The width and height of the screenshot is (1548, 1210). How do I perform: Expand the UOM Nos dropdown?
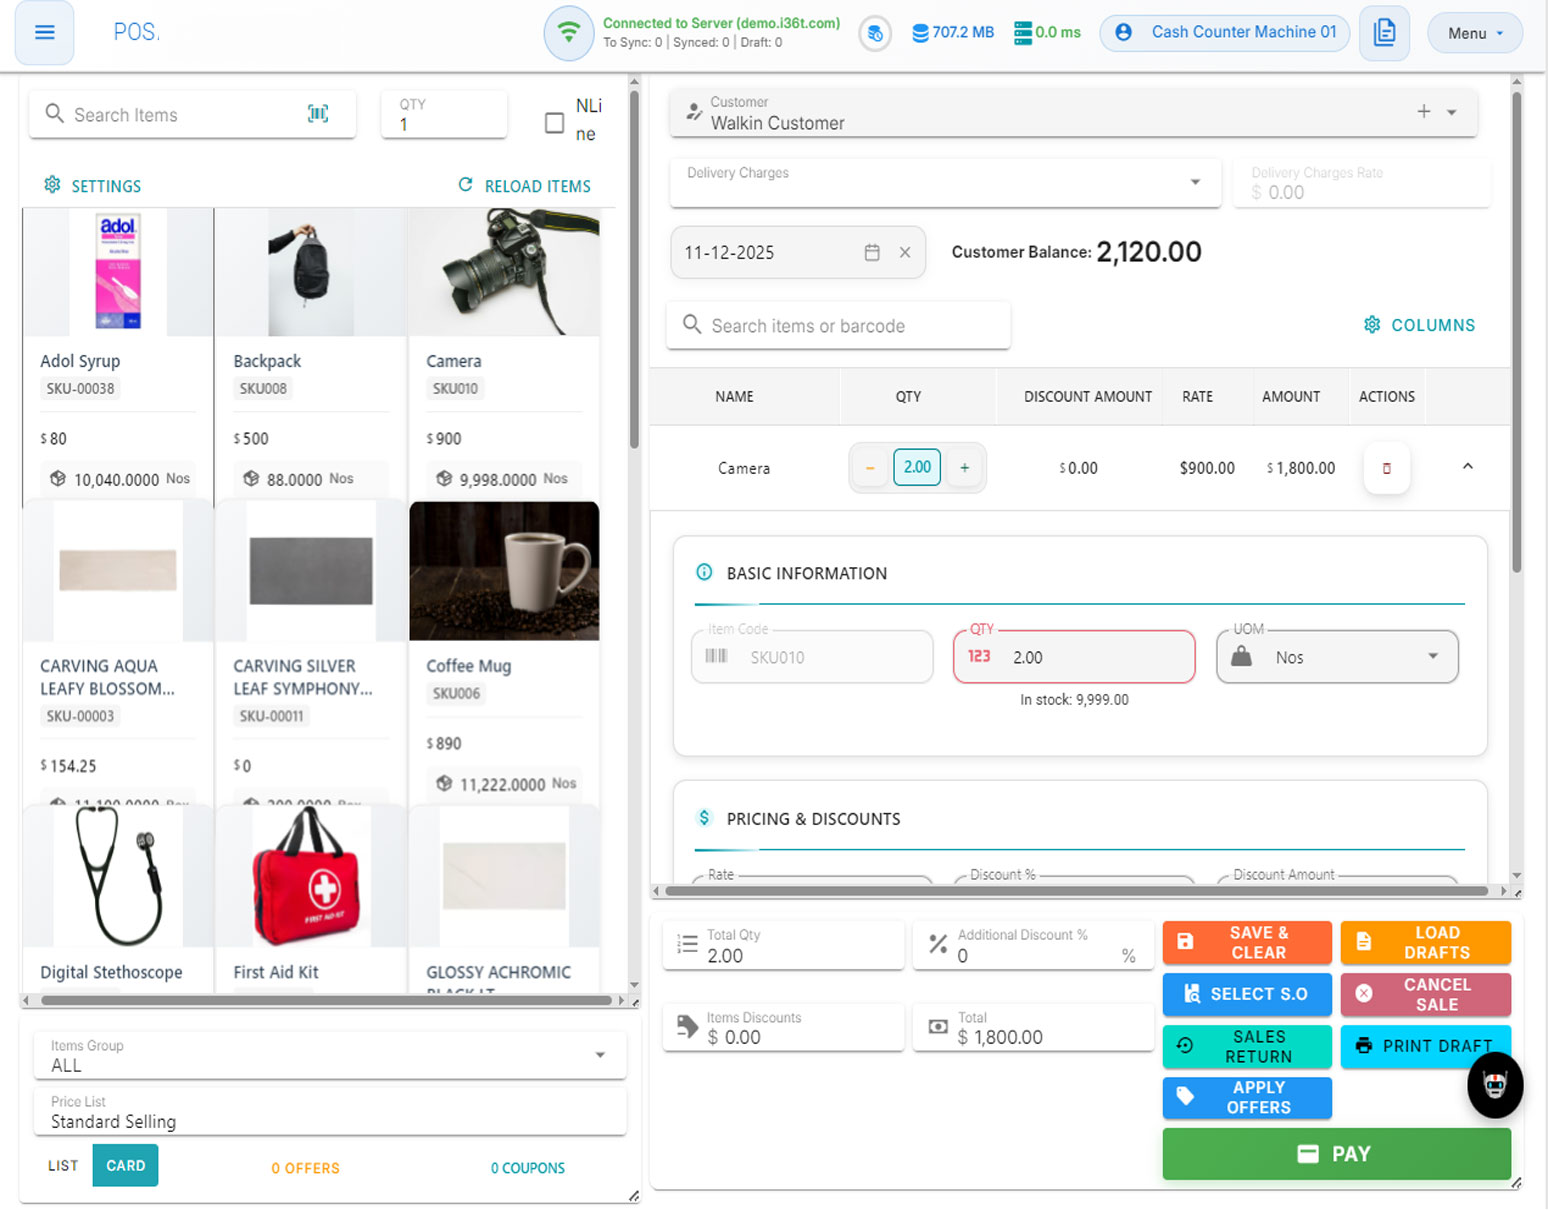[1432, 657]
